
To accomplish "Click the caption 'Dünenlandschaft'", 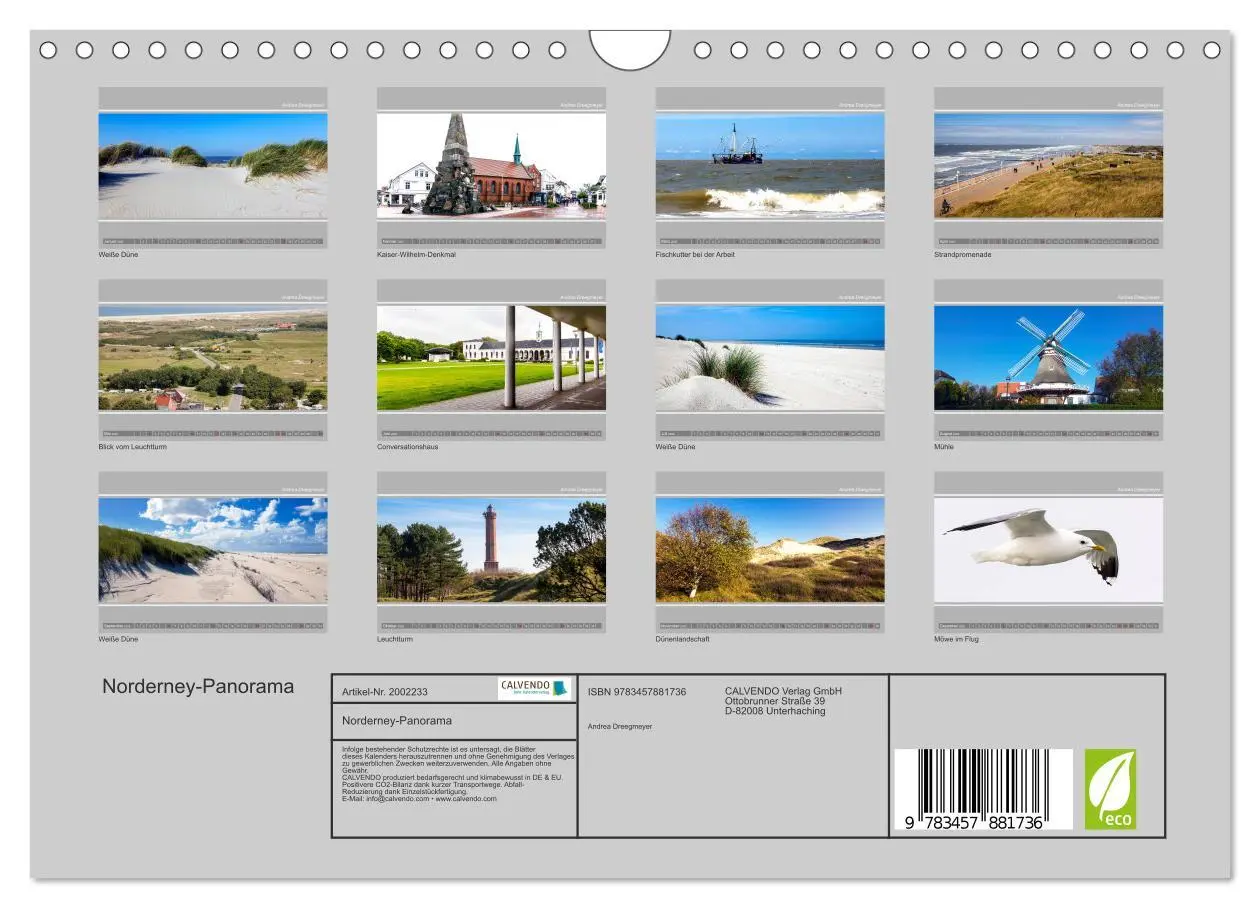I will tap(683, 639).
